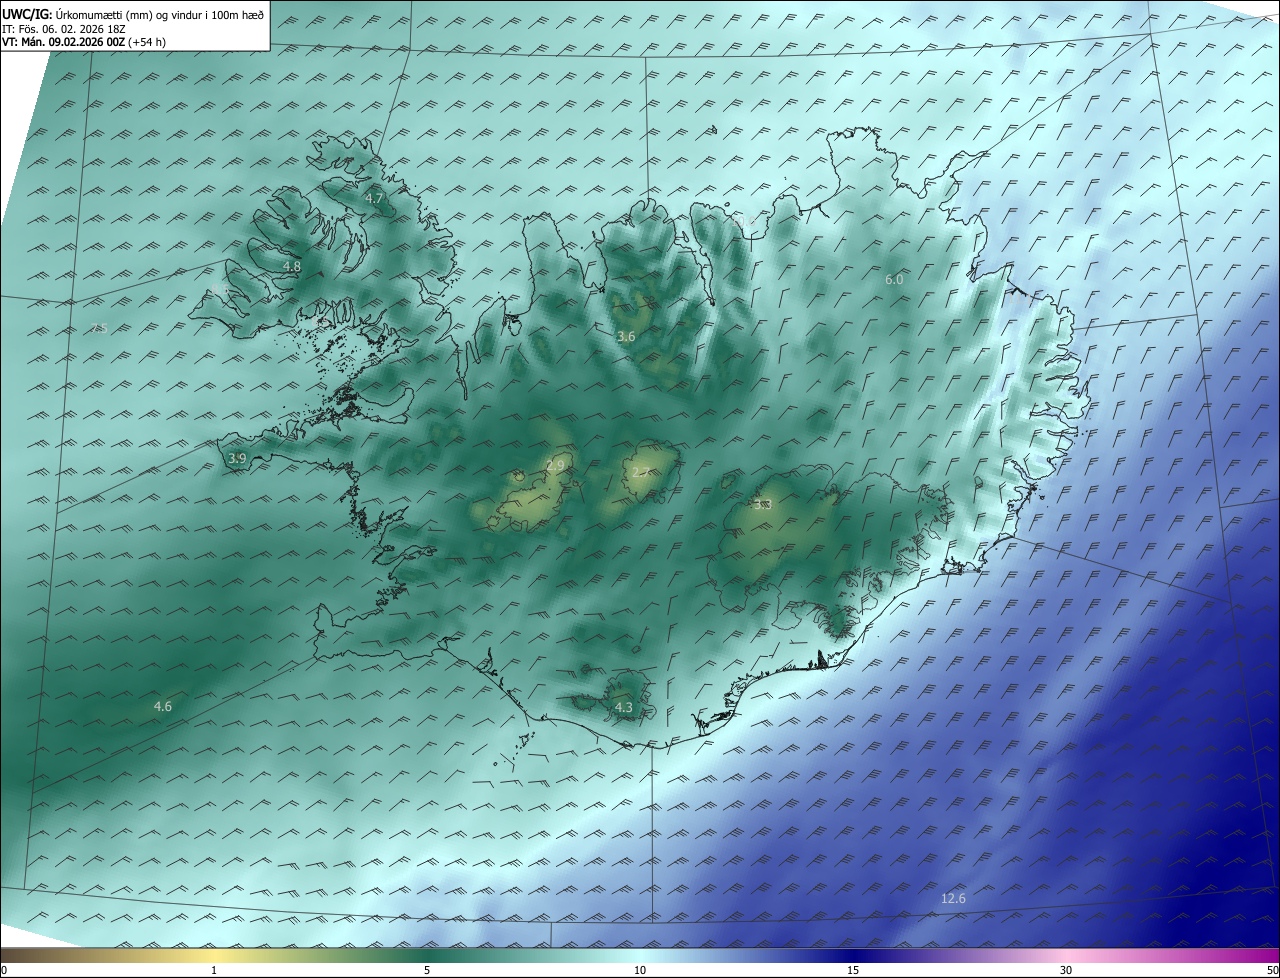Click the '50' tick on the color scale
This screenshot has height=978, width=1280.
point(1272,970)
